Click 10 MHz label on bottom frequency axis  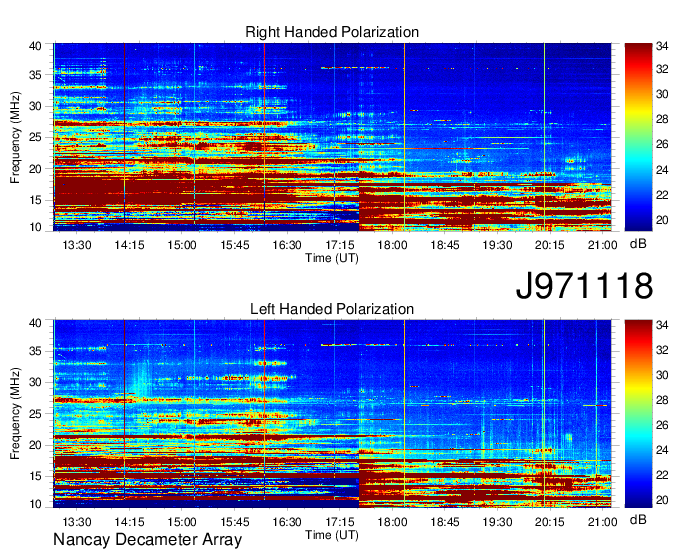pos(36,504)
